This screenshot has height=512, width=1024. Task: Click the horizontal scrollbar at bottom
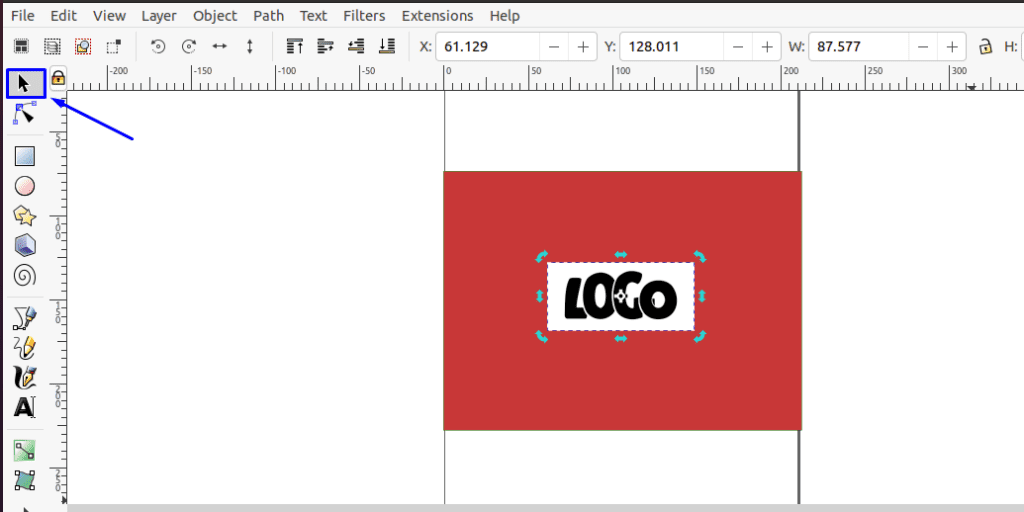pyautogui.click(x=545, y=508)
